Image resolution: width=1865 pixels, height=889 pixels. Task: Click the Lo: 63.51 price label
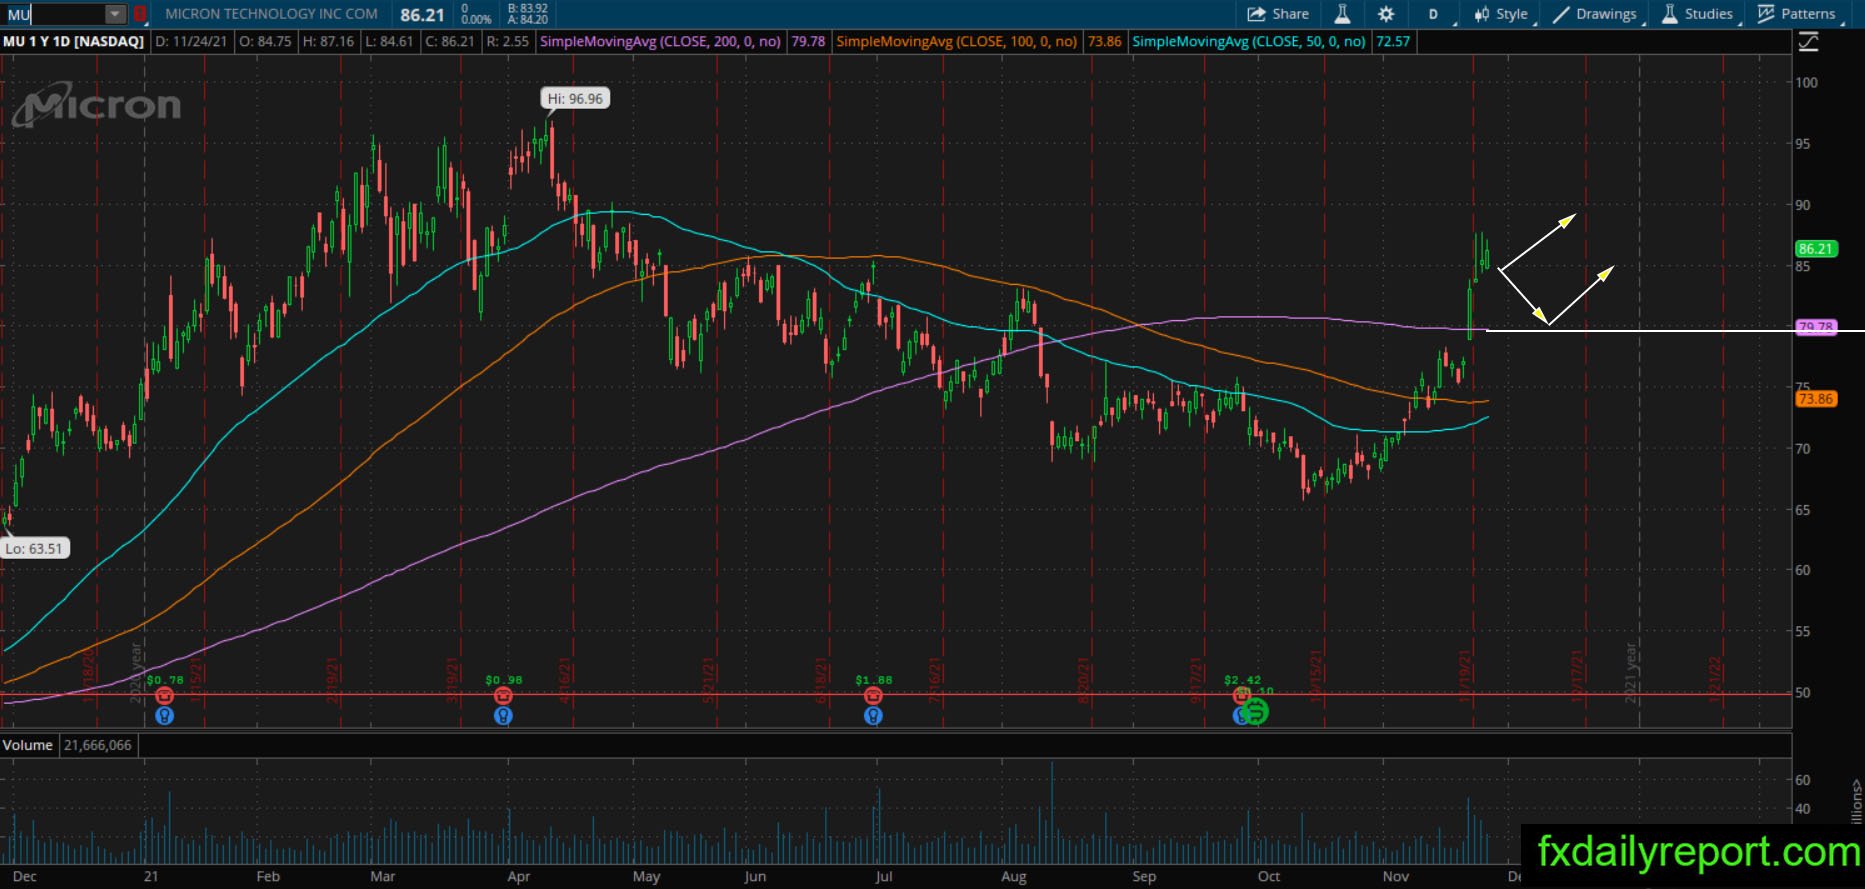point(34,548)
